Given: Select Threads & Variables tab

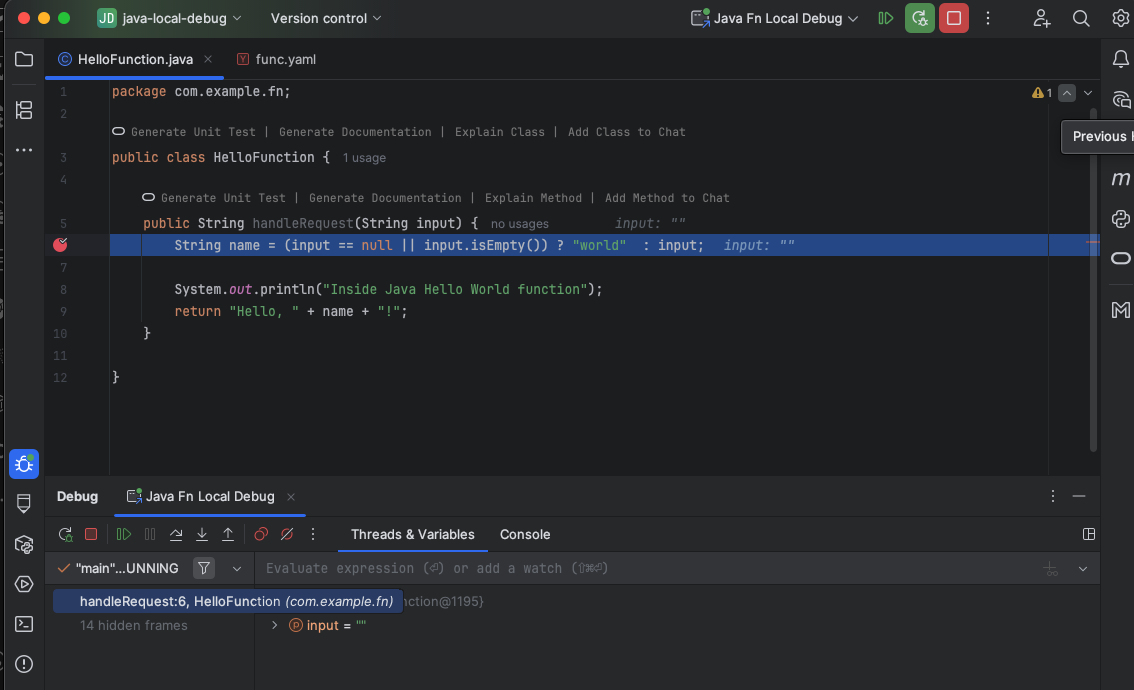Looking at the screenshot, I should click(x=412, y=534).
